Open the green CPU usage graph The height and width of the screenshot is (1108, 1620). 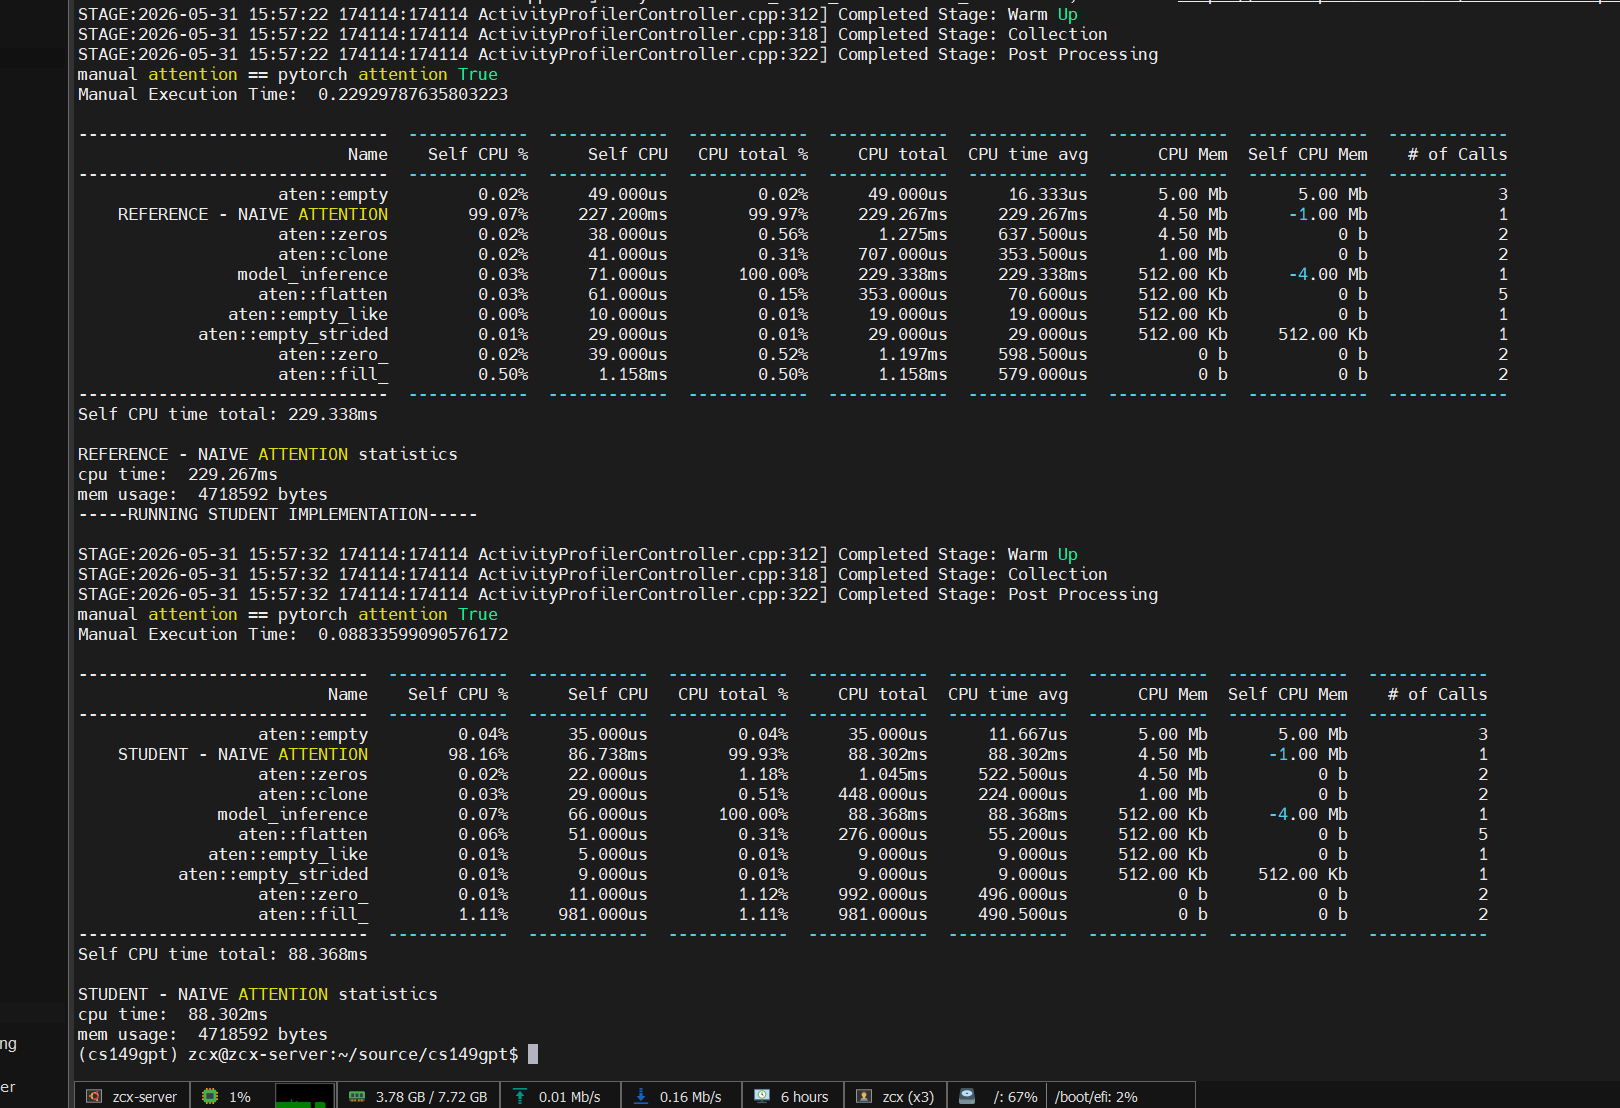(304, 1096)
